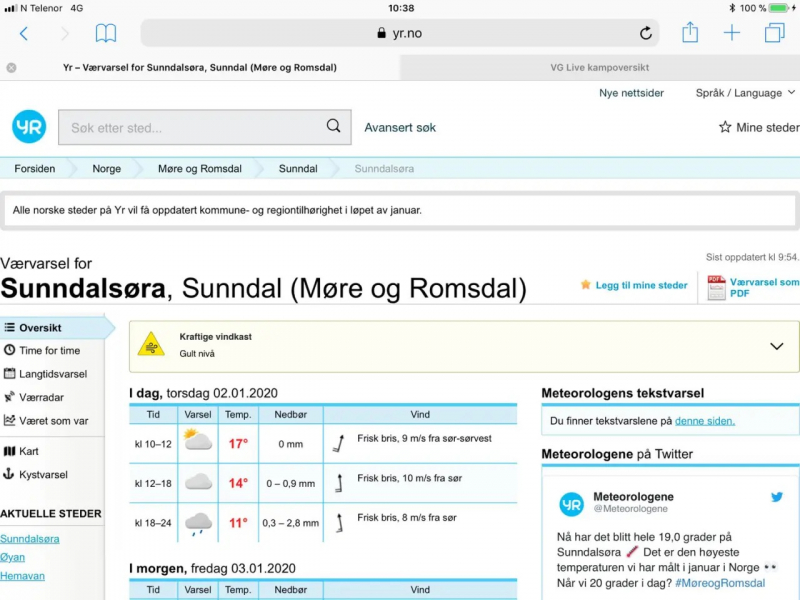Tap the Safari back arrow
800x600 pixels.
pos(24,33)
